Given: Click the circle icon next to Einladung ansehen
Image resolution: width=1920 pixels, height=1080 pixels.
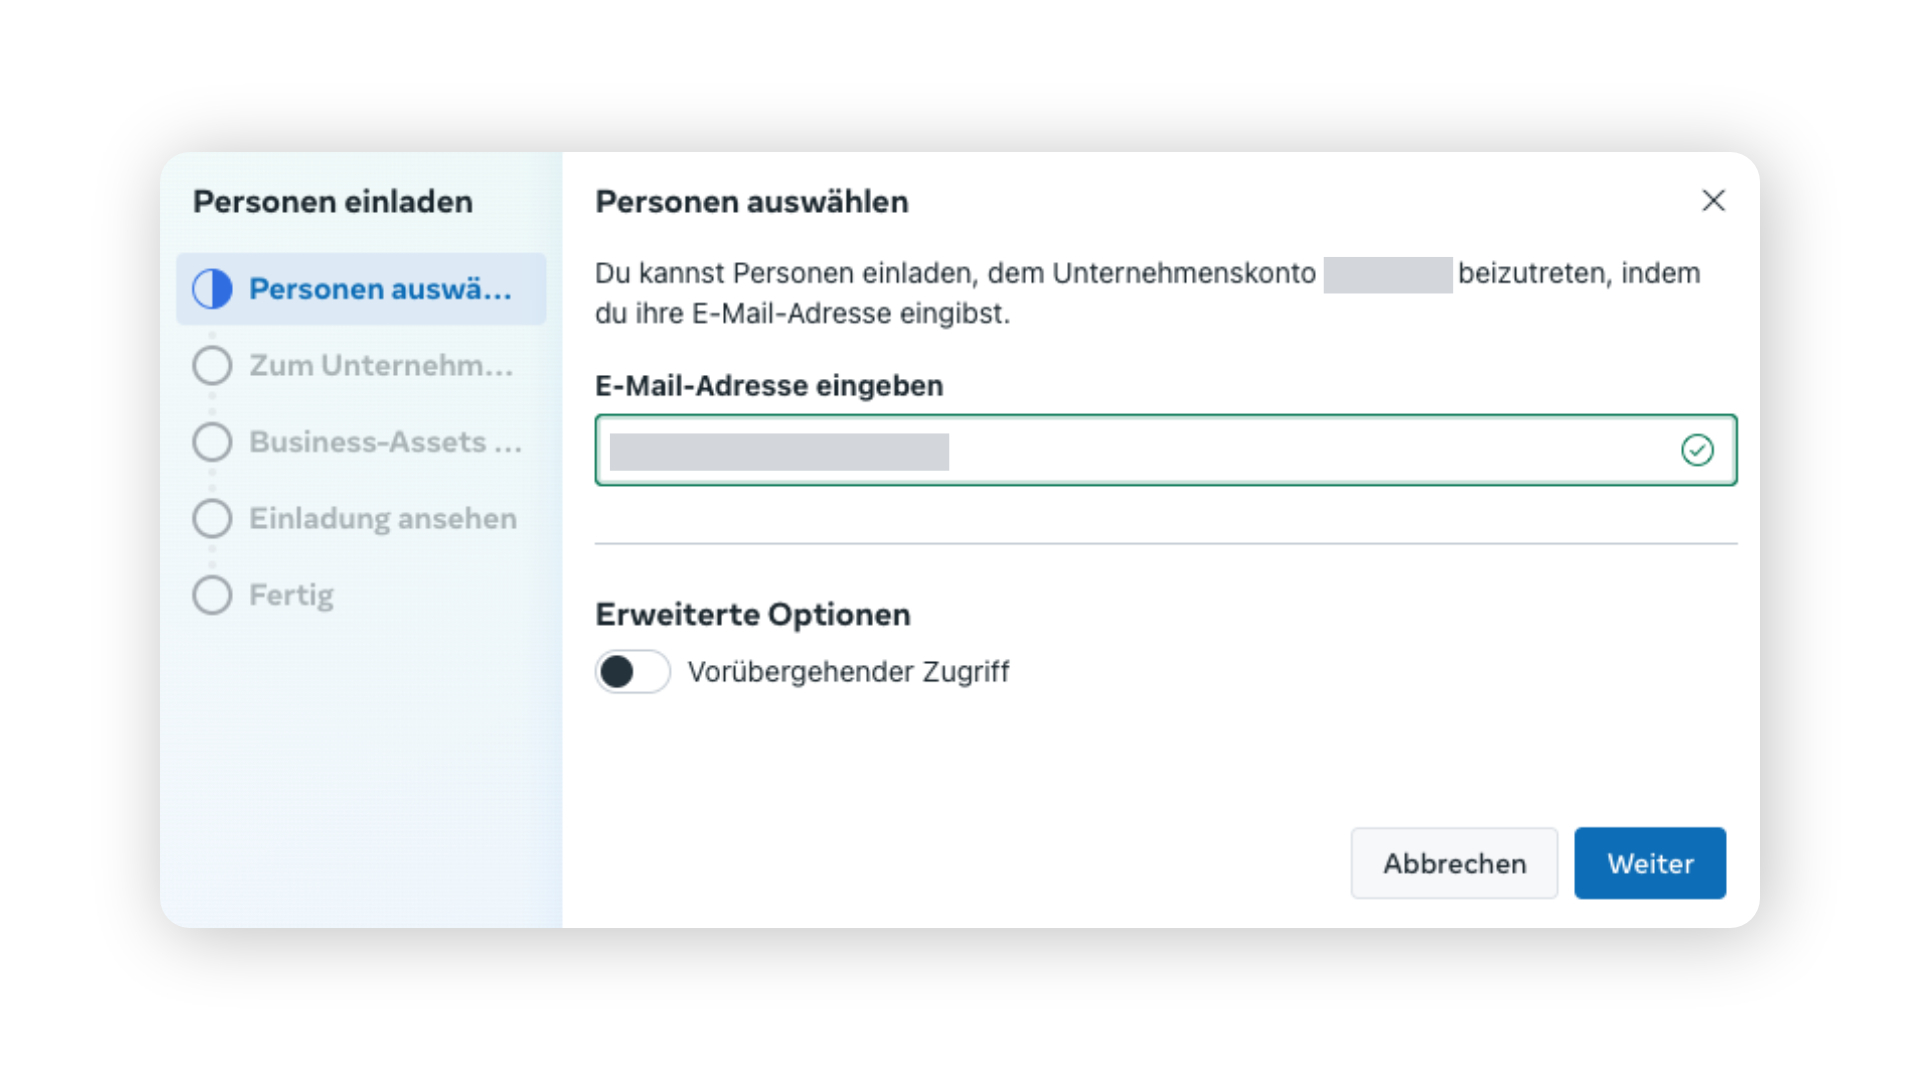Looking at the screenshot, I should point(212,519).
